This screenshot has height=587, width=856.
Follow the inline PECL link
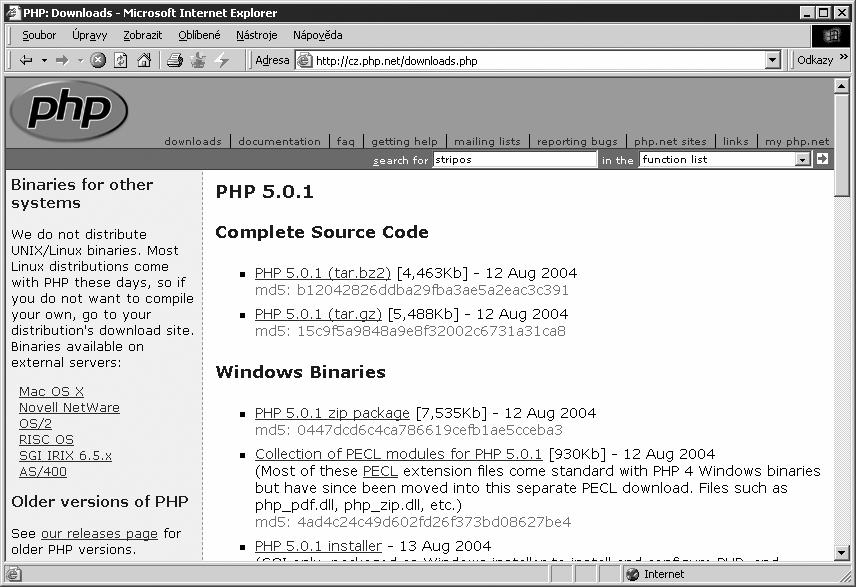pyautogui.click(x=381, y=471)
